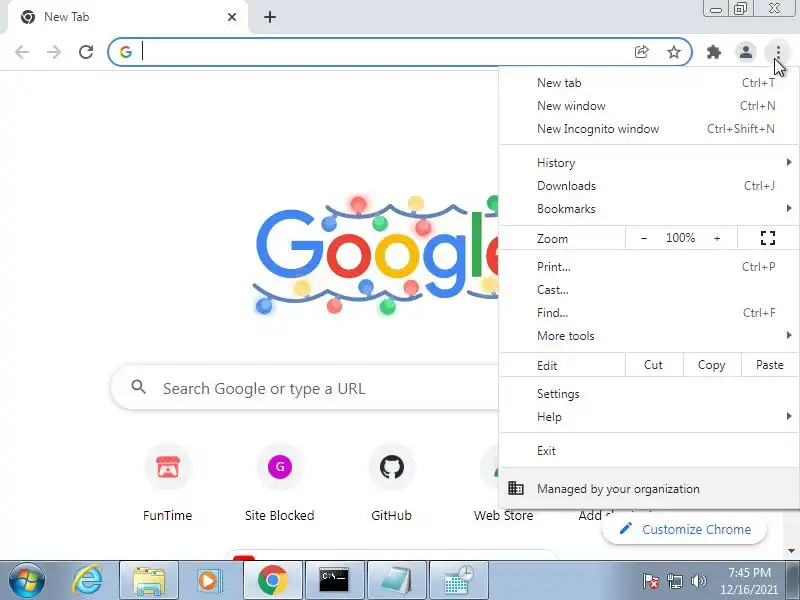Open Settings from the menu

coord(649,394)
